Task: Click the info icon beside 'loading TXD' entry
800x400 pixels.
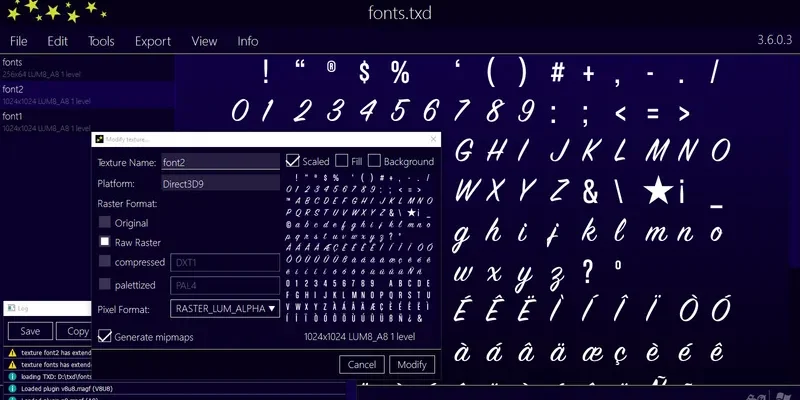Action: pos(12,377)
